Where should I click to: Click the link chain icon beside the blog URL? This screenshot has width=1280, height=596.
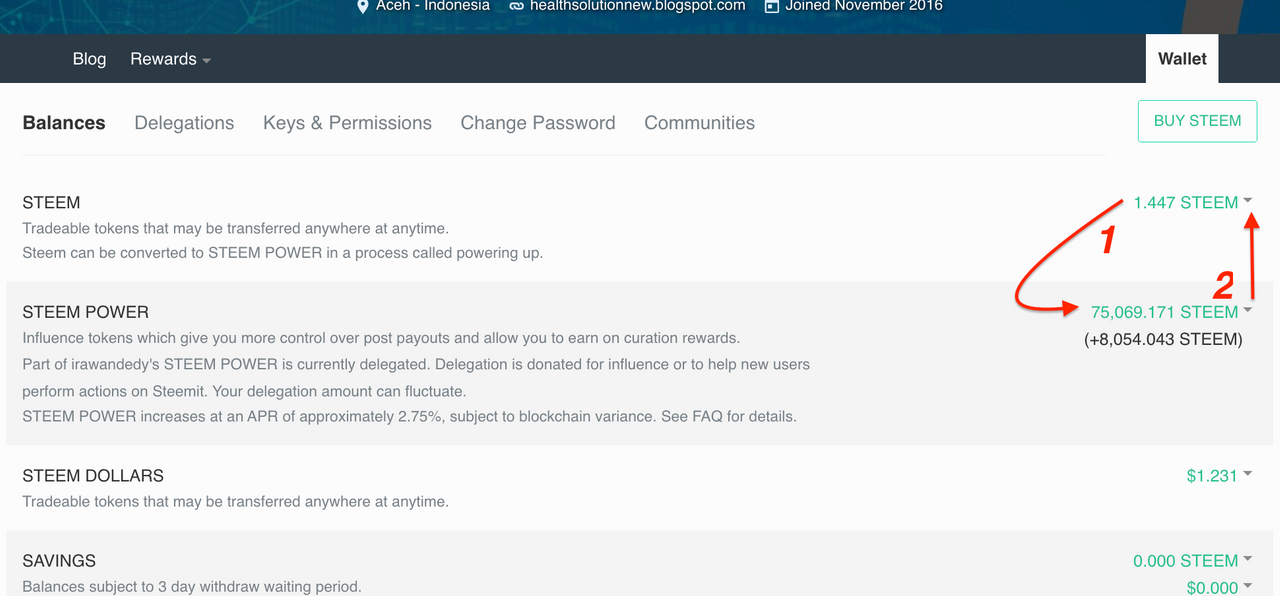tap(516, 6)
